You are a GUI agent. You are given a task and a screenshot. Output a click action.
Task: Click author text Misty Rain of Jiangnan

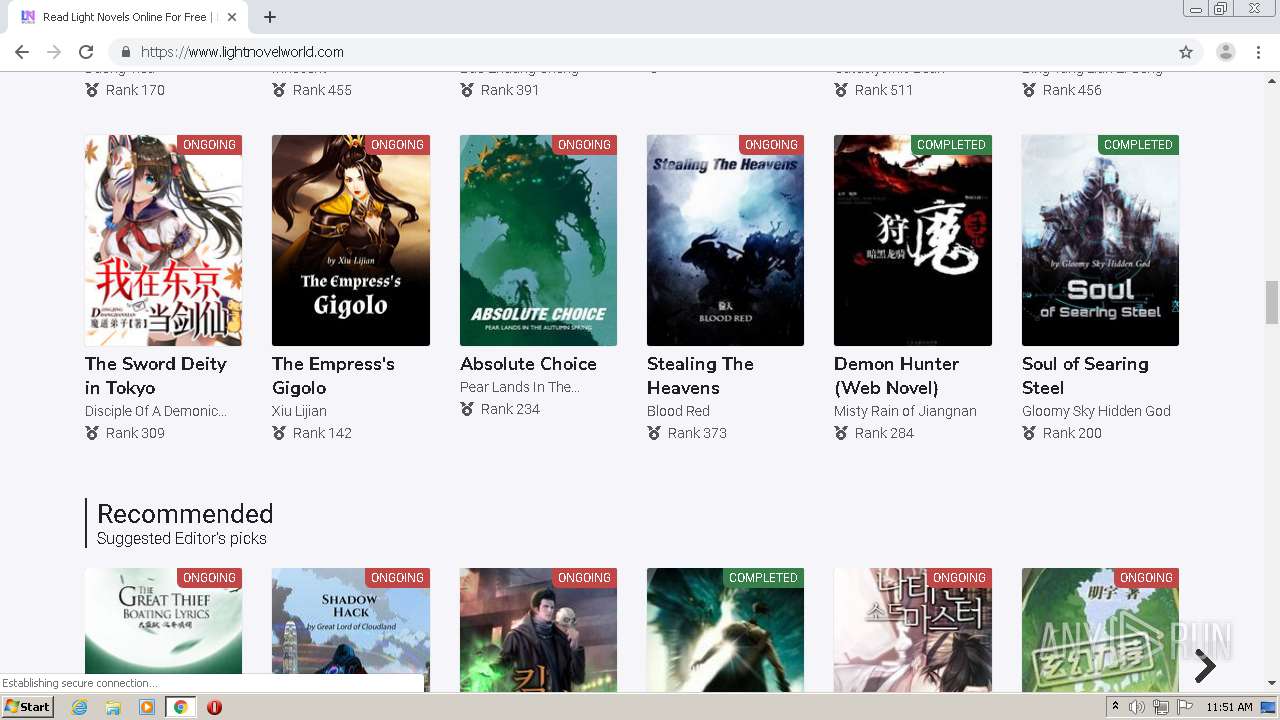pyautogui.click(x=905, y=411)
